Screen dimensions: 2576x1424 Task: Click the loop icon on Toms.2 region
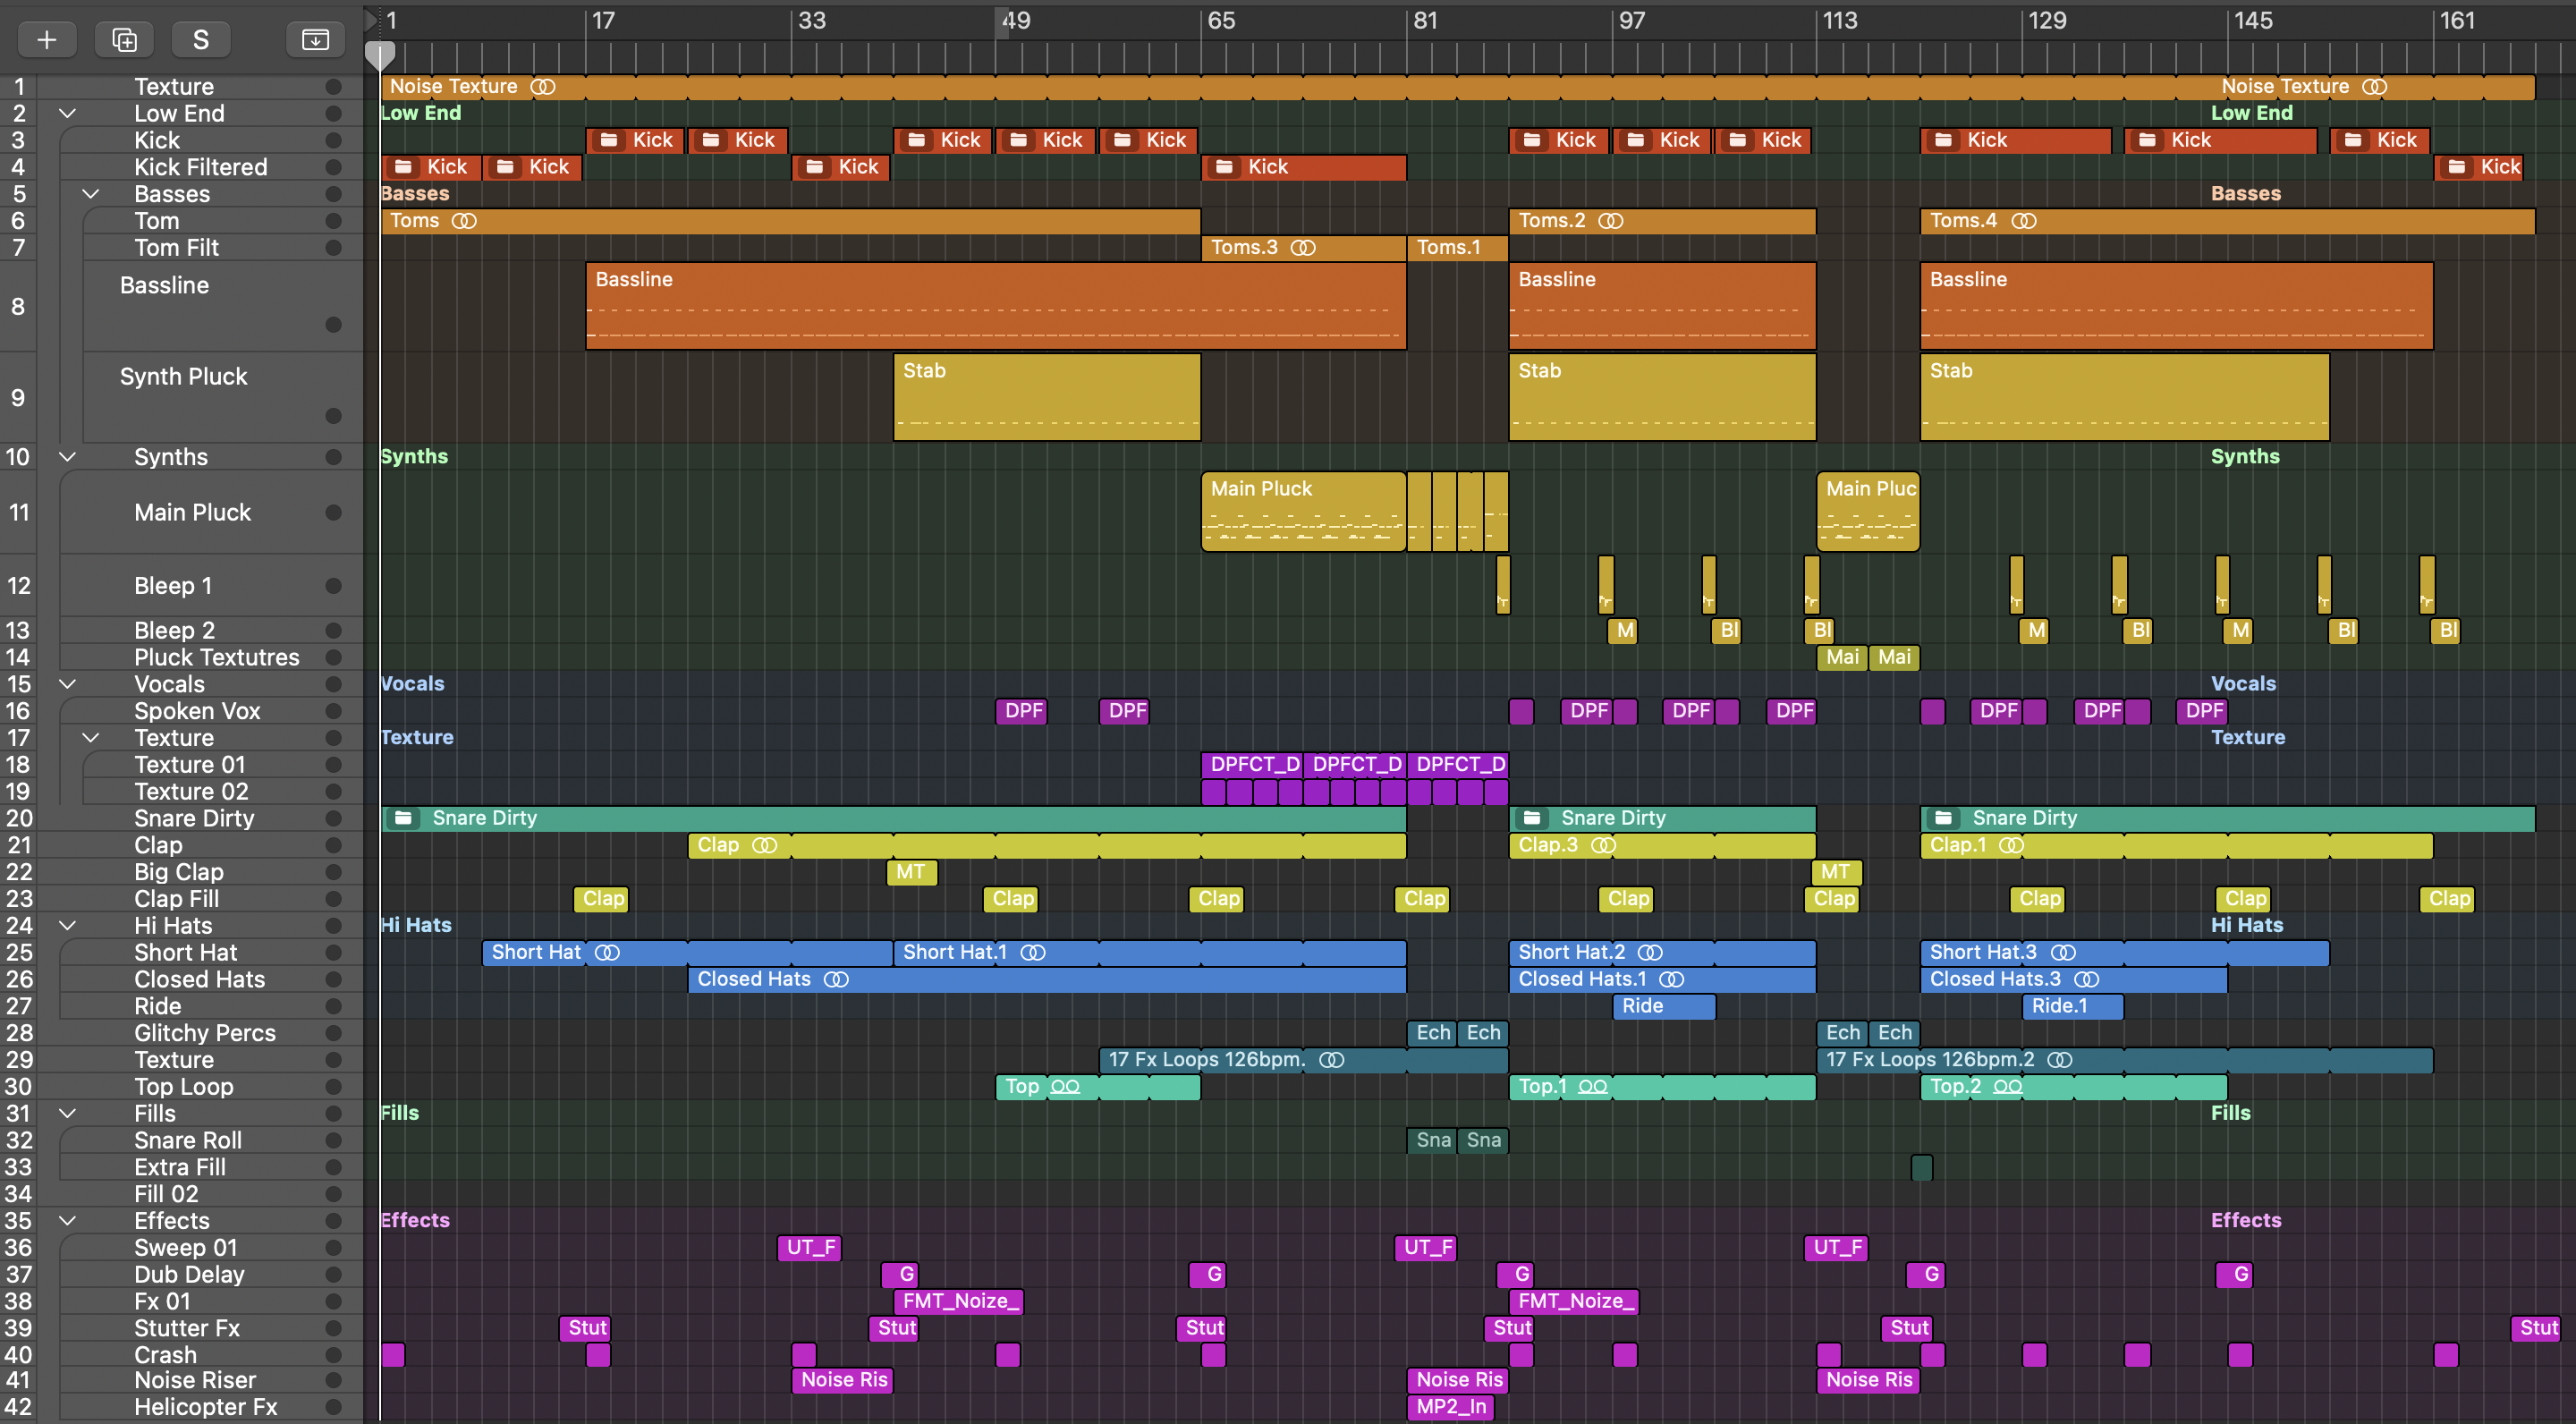tap(1611, 221)
